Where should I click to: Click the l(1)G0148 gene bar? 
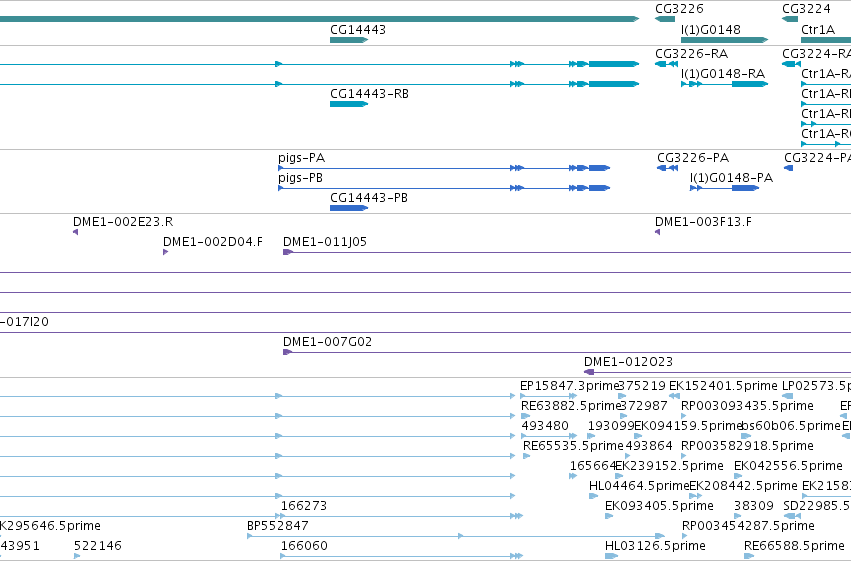click(x=725, y=40)
